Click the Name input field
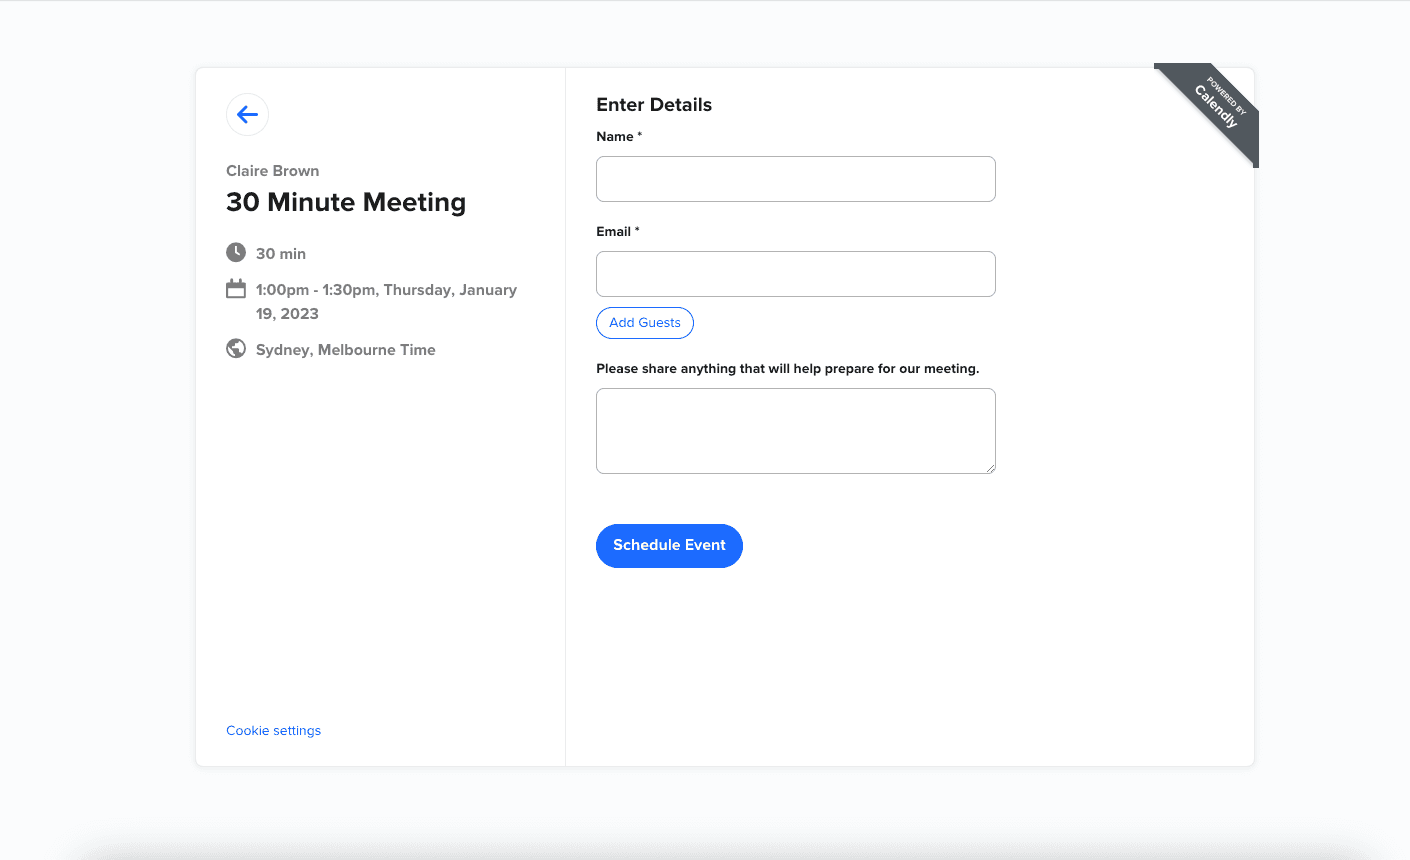 coord(795,178)
